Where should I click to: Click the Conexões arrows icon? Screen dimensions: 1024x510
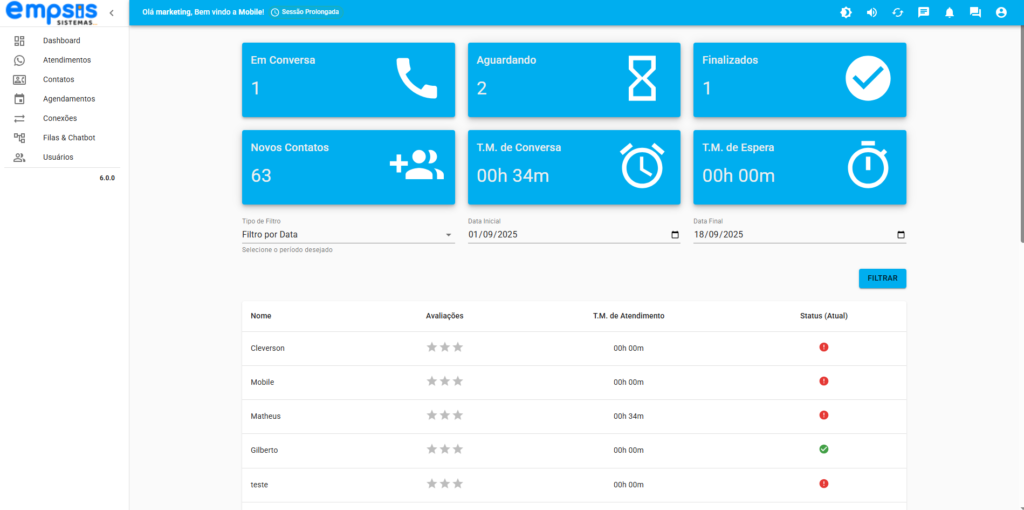point(19,118)
